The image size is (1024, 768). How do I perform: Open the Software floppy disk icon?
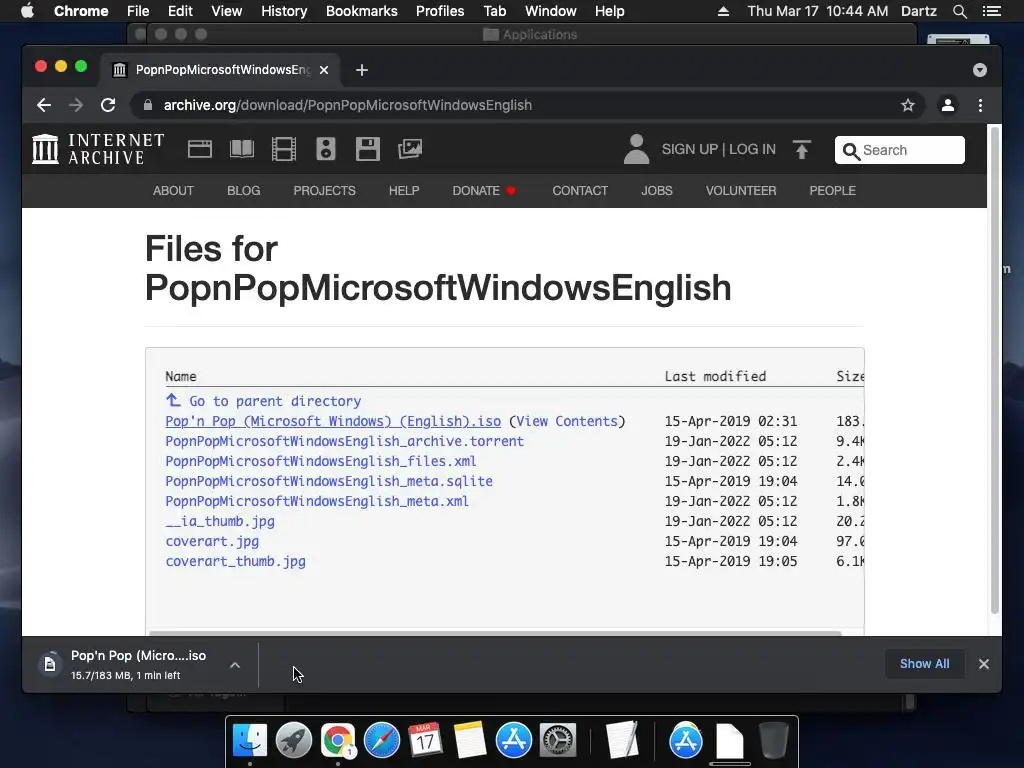click(368, 149)
